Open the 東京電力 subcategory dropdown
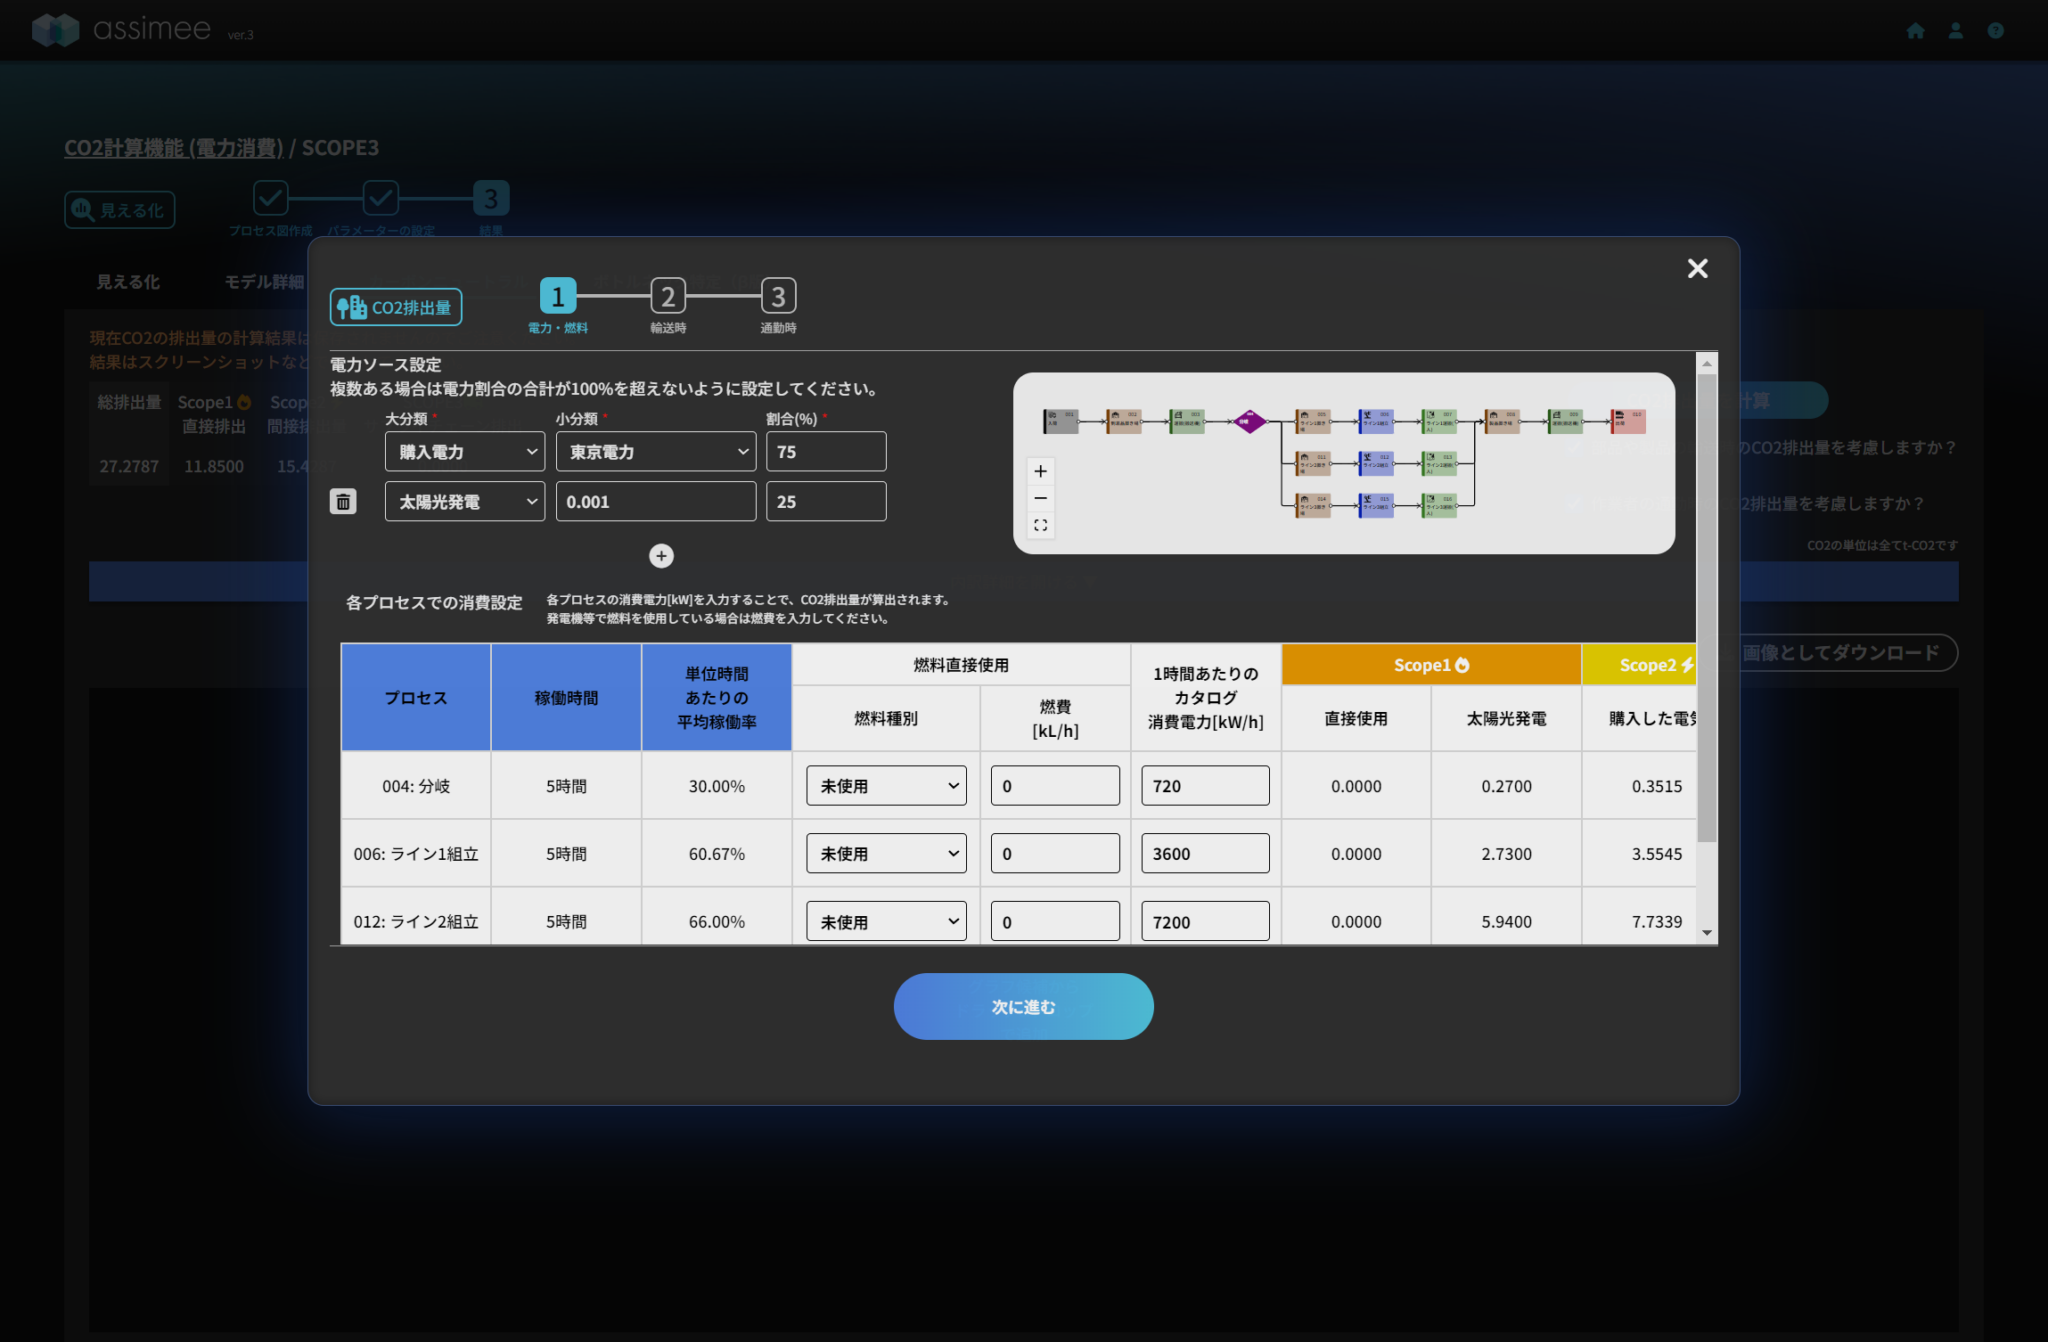Image resolution: width=2048 pixels, height=1342 pixels. pos(655,452)
